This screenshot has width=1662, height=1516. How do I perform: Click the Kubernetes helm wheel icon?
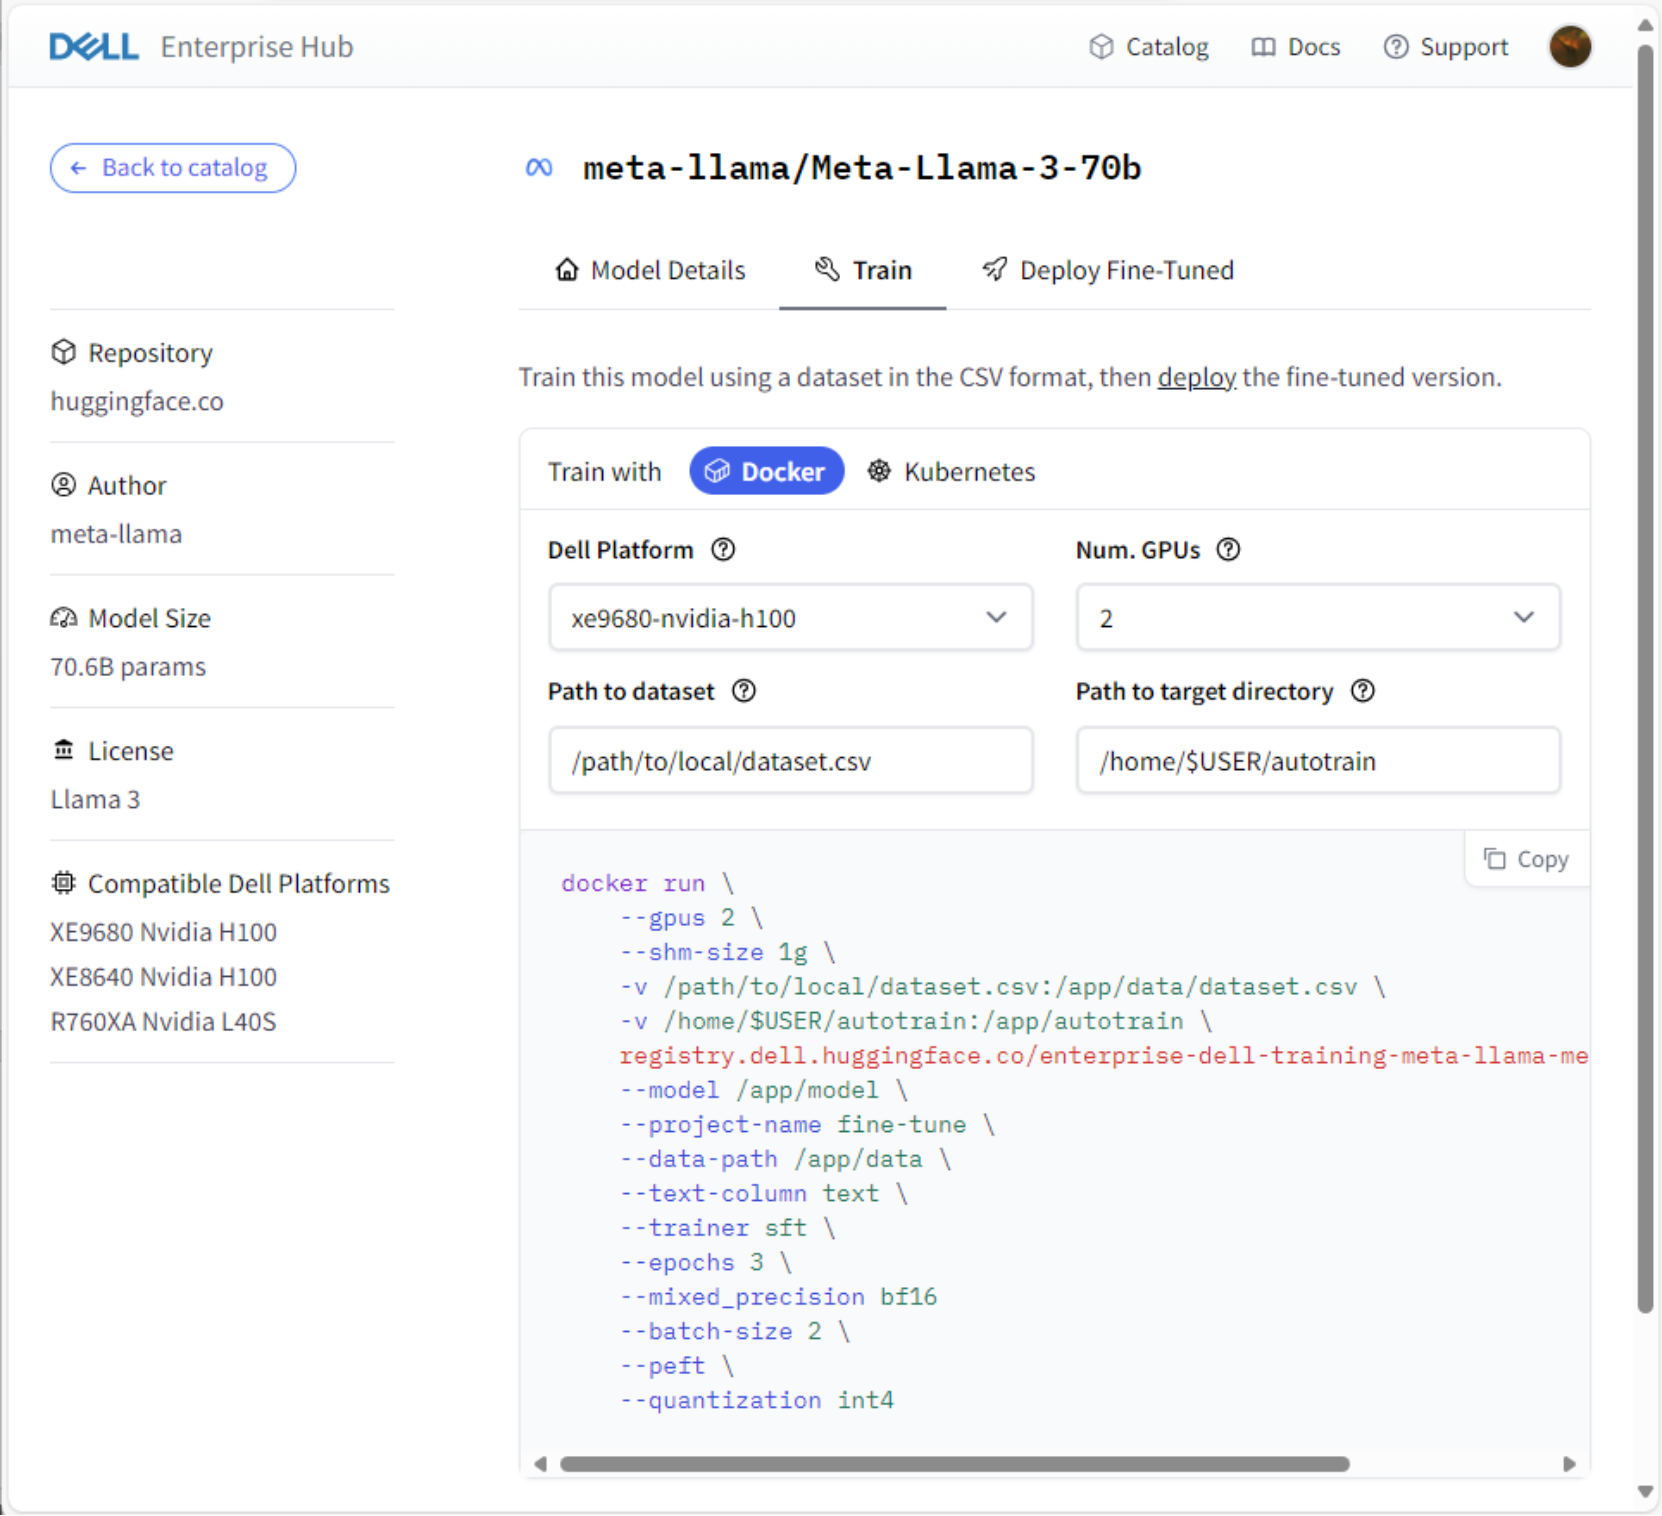pos(879,471)
